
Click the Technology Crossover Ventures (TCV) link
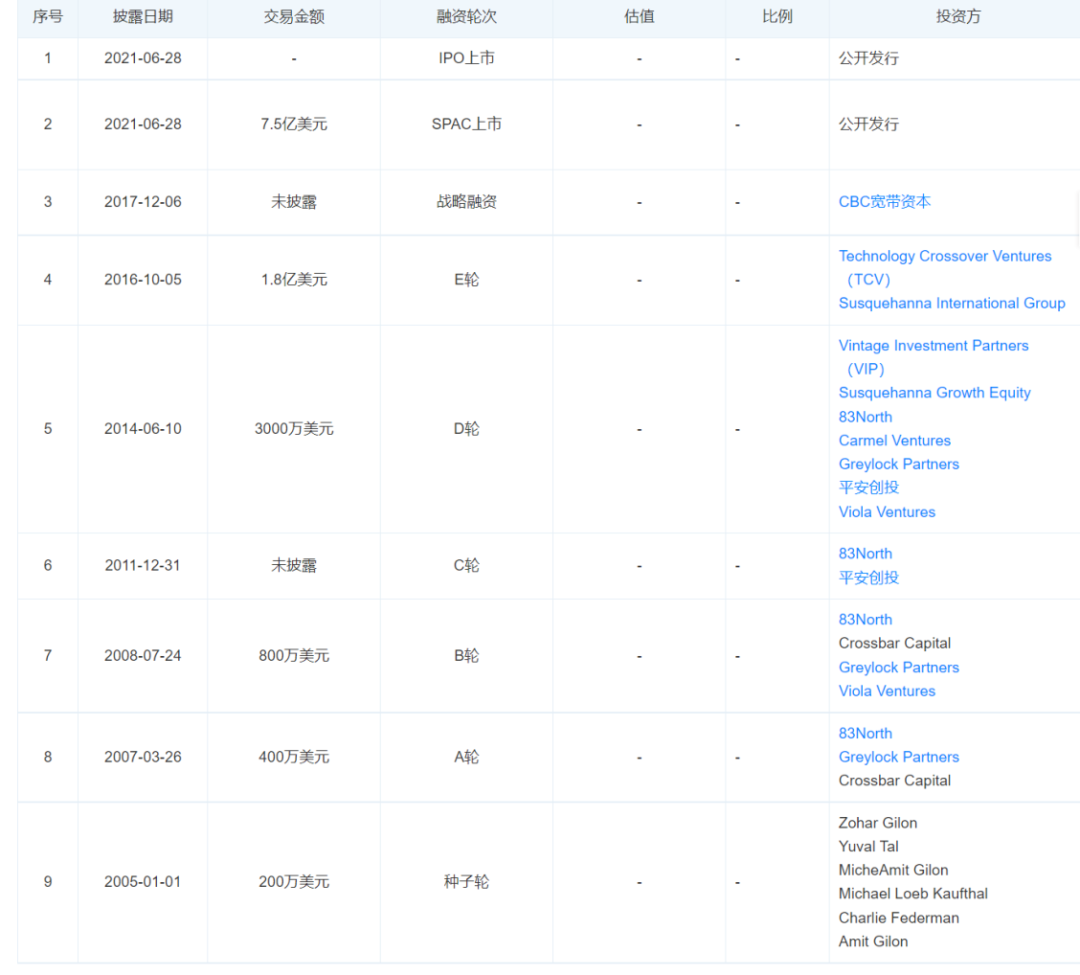click(944, 257)
